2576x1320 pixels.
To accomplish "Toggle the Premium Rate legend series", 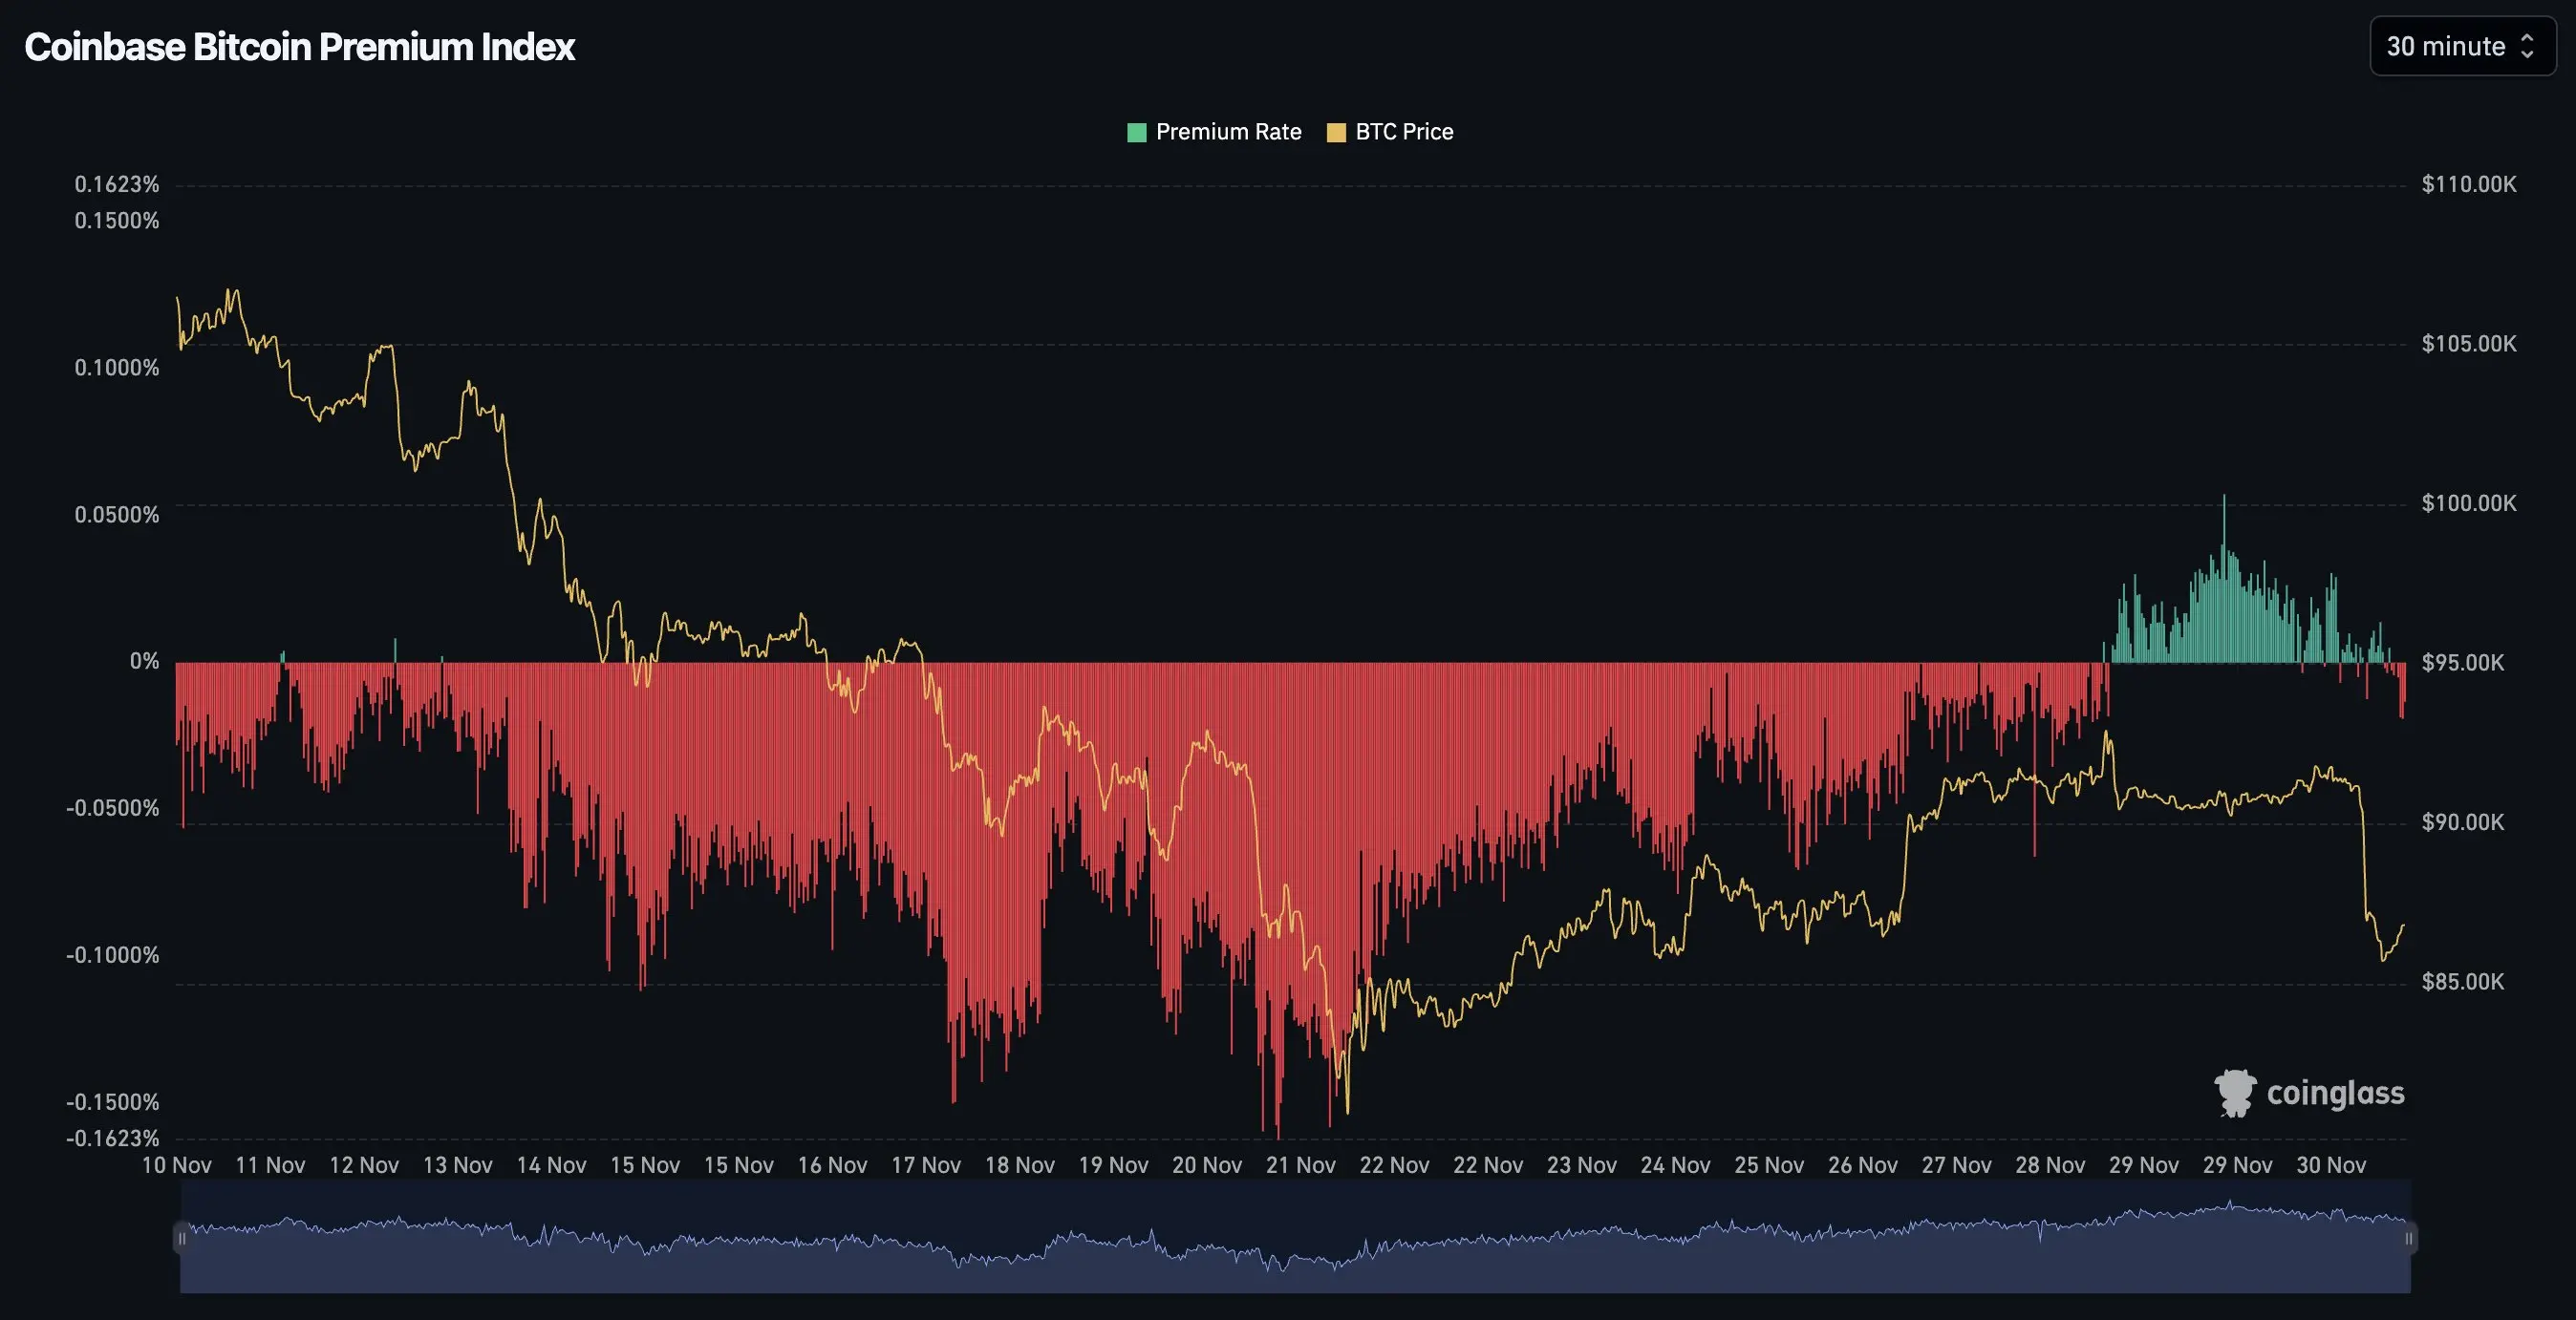I will [1228, 132].
